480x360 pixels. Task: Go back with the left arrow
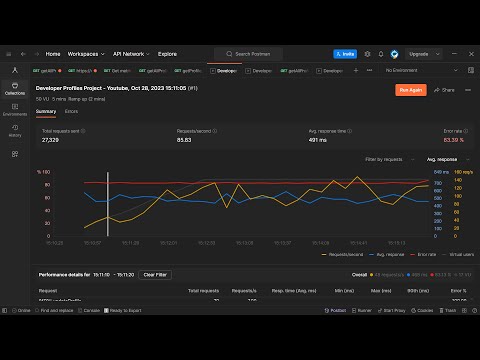click(23, 54)
